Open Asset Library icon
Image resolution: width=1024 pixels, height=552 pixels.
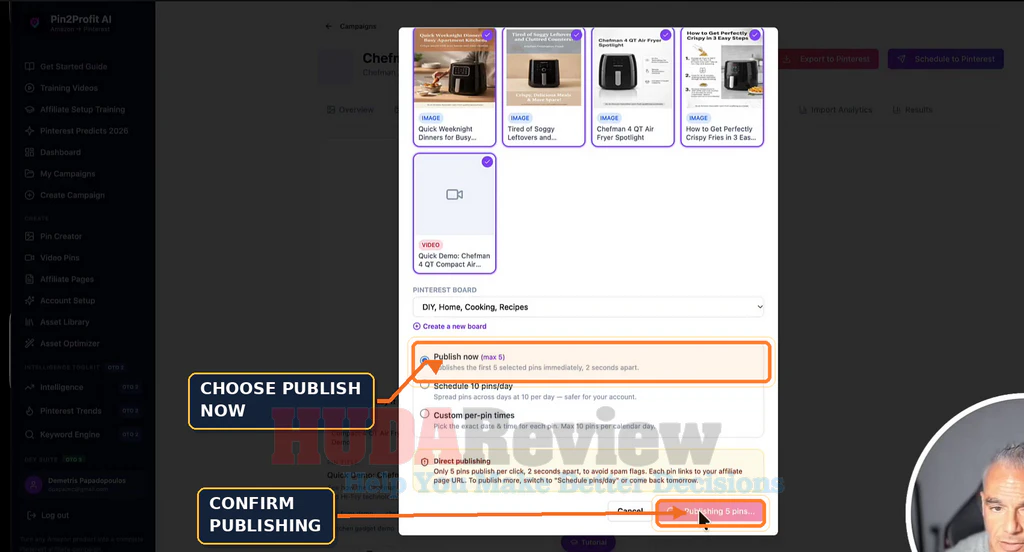29,322
